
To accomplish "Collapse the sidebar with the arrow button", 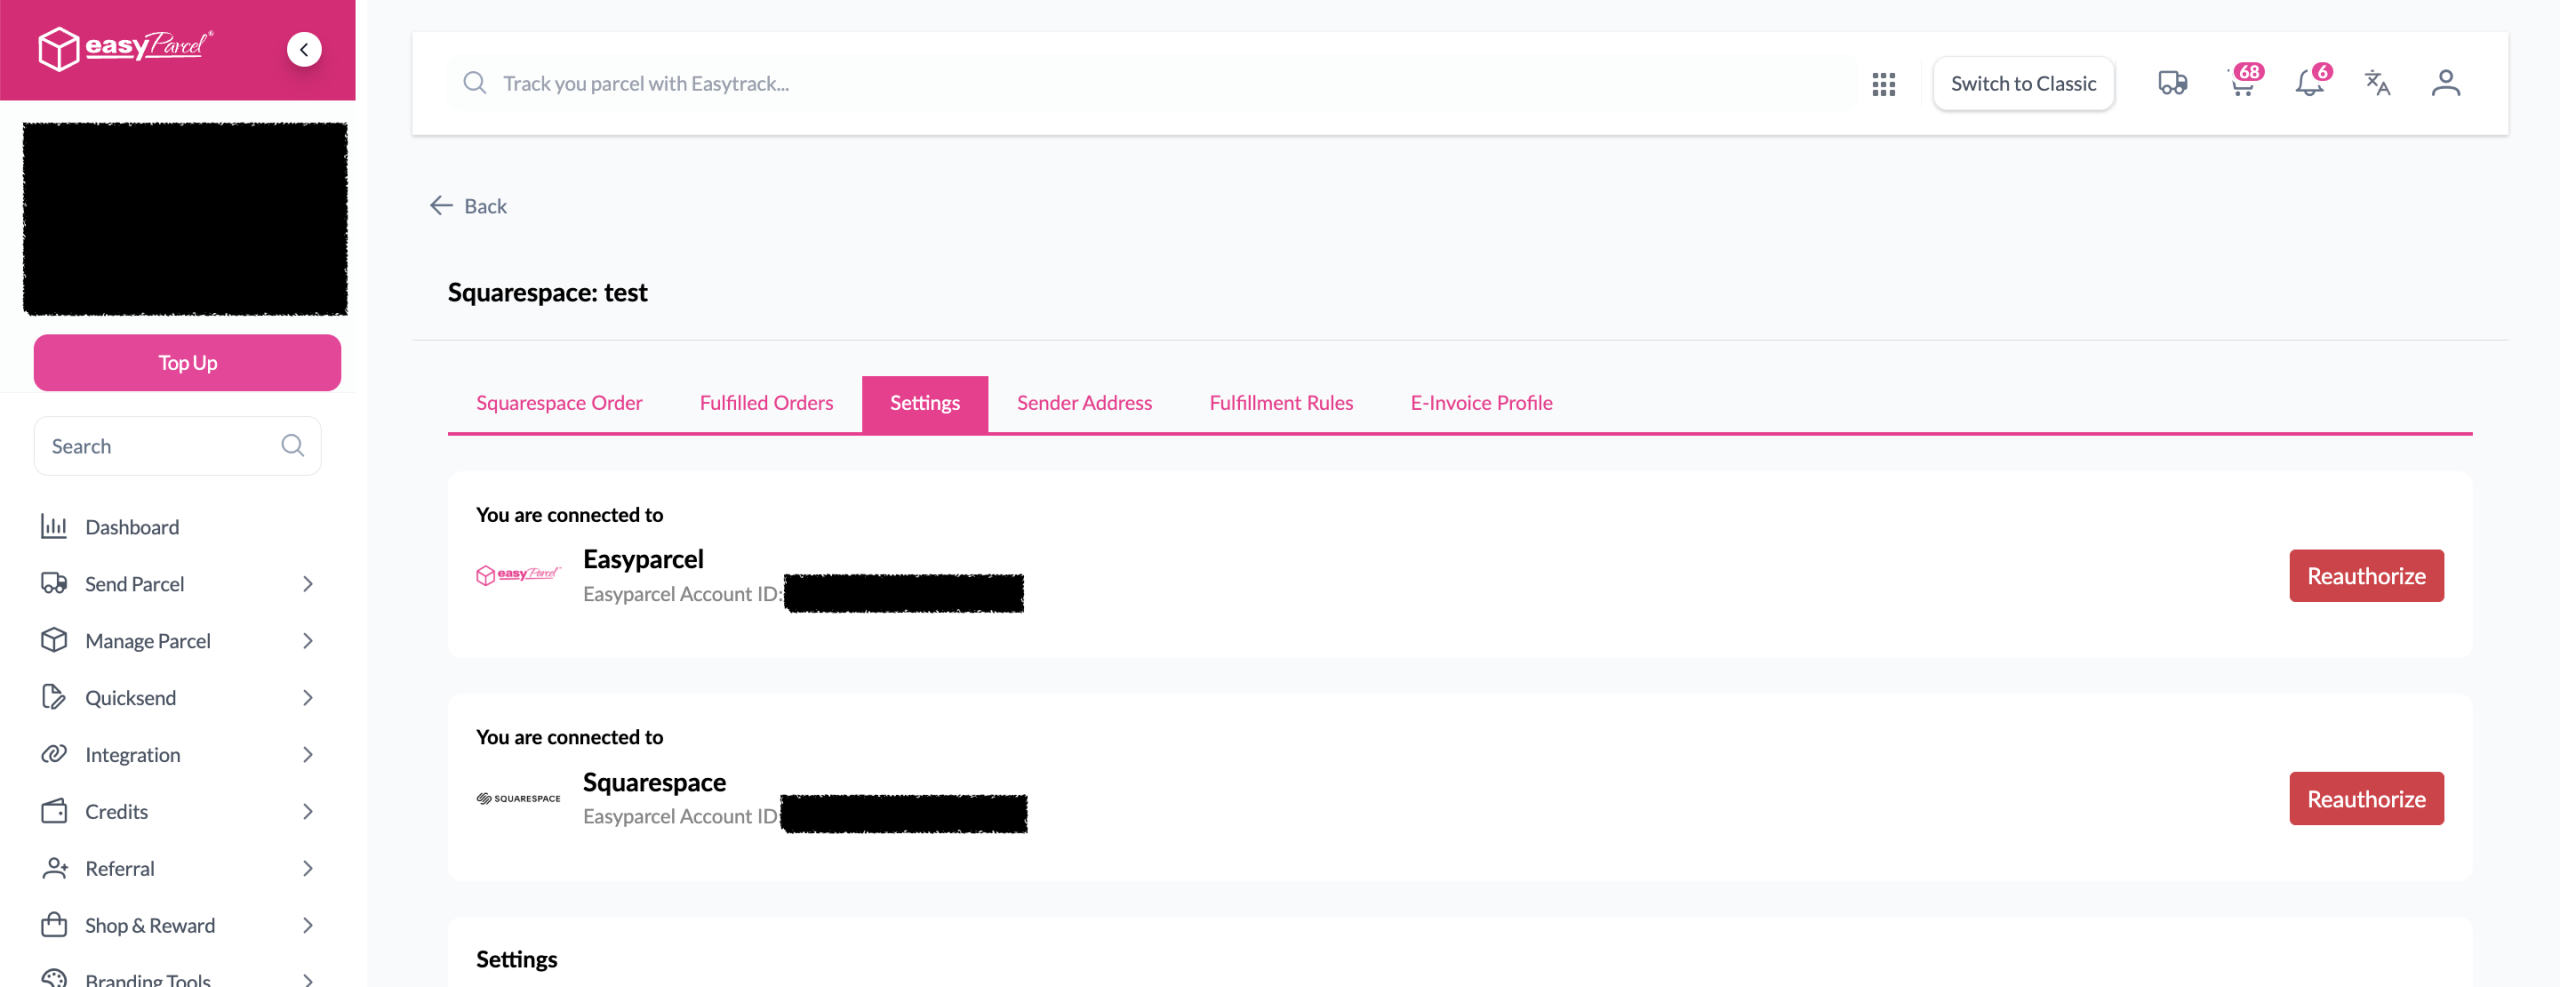I will coord(304,49).
